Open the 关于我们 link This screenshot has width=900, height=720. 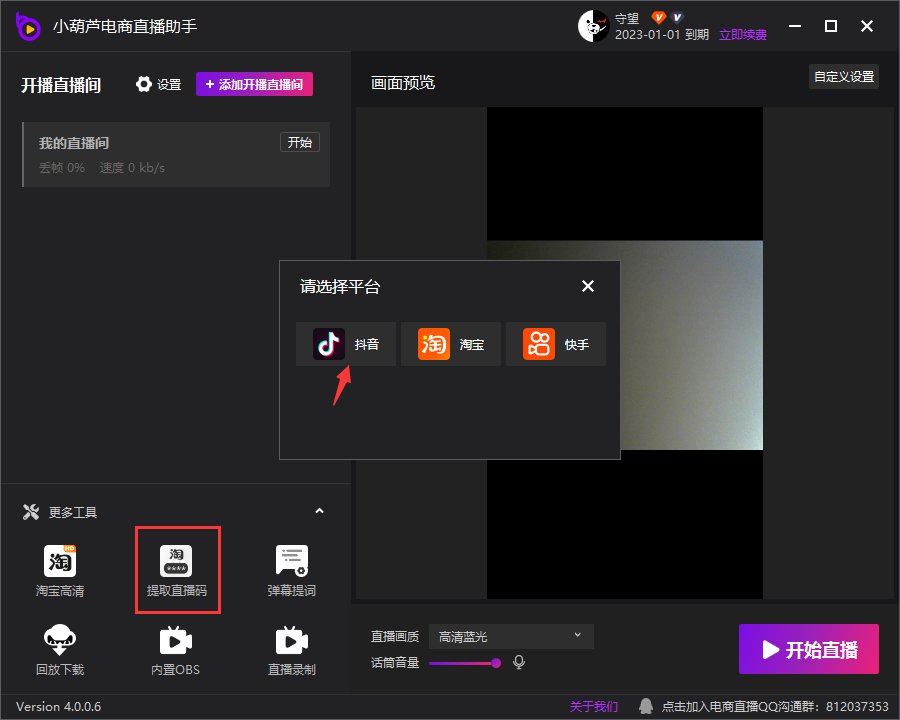coord(594,706)
